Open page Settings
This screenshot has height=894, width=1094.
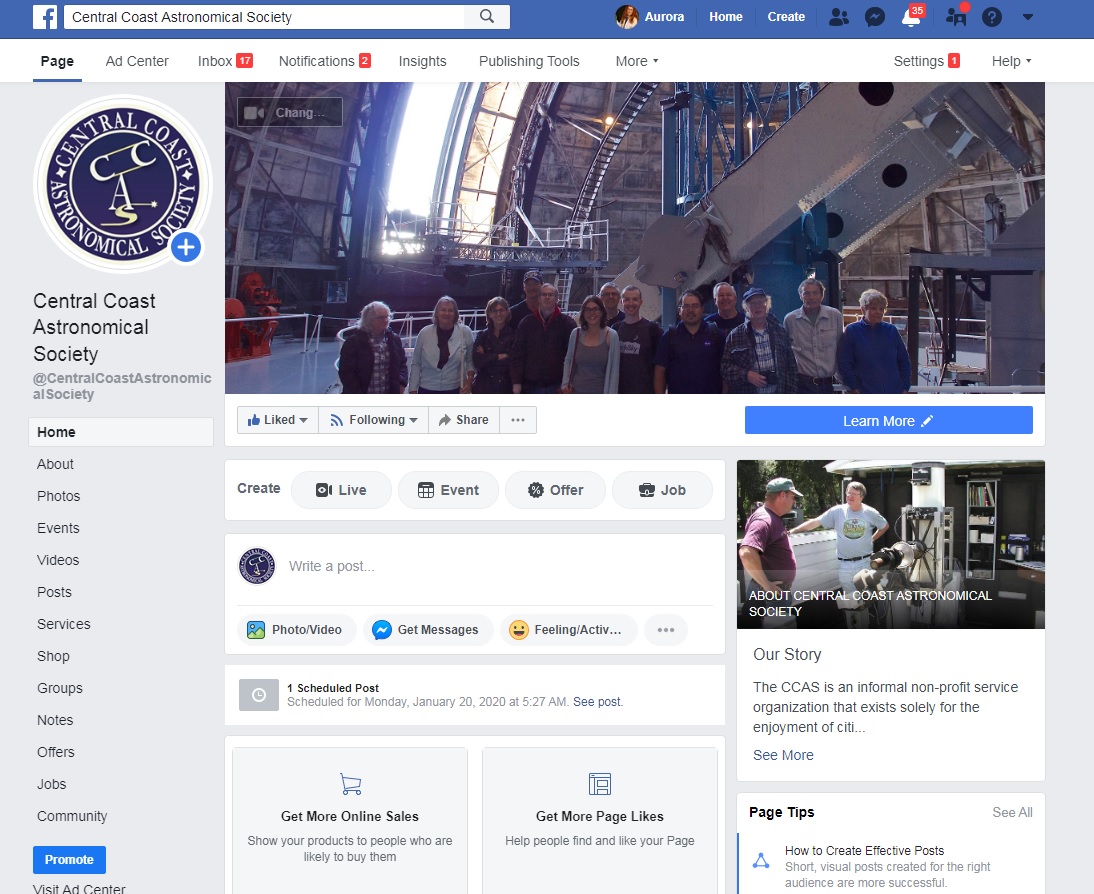(x=927, y=61)
